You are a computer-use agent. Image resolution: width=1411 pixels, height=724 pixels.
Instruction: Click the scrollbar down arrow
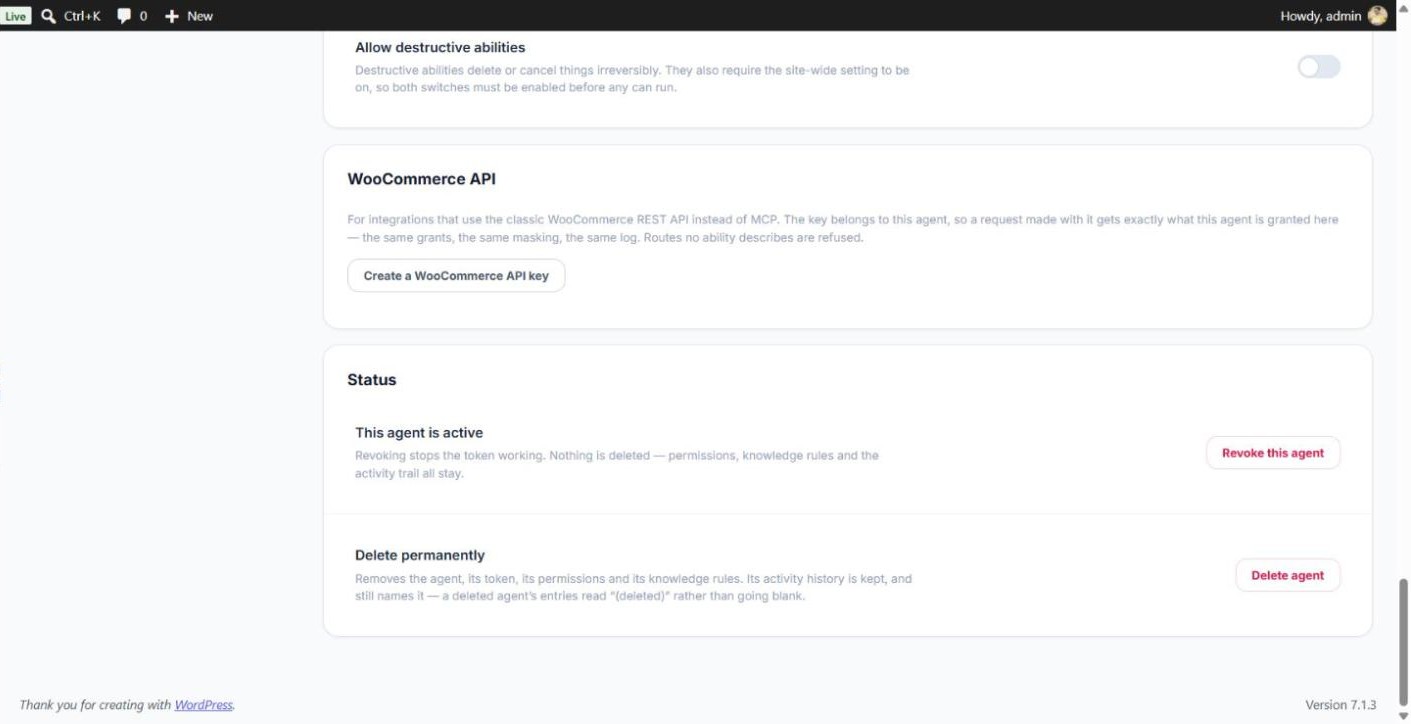[x=1403, y=716]
